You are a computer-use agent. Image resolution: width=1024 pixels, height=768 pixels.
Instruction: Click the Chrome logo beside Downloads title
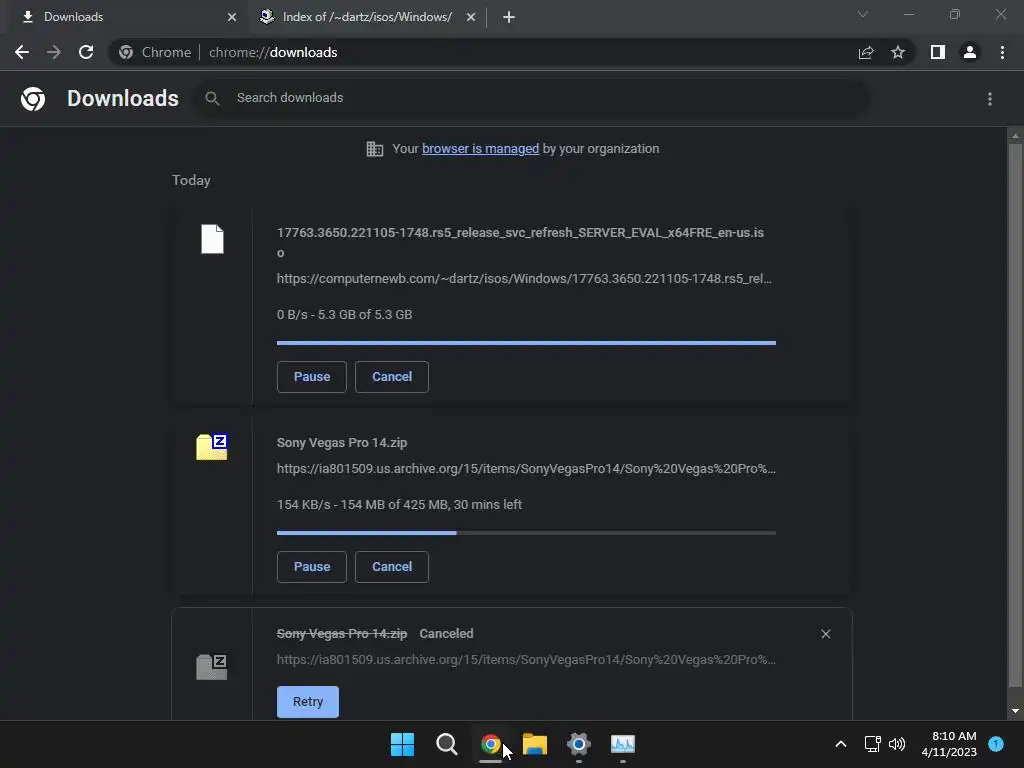[x=33, y=99]
